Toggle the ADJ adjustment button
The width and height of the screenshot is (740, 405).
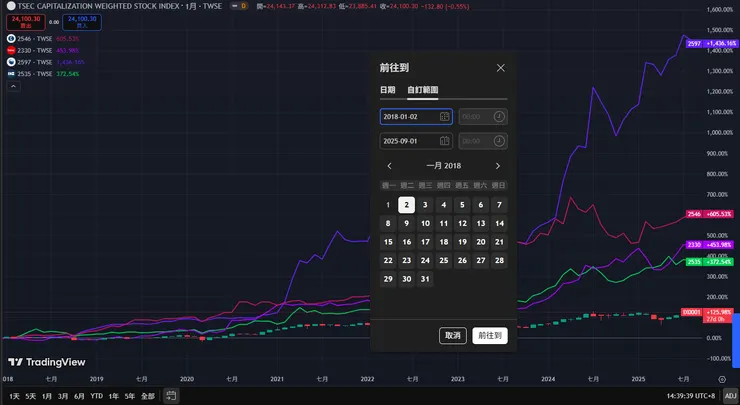coord(731,396)
